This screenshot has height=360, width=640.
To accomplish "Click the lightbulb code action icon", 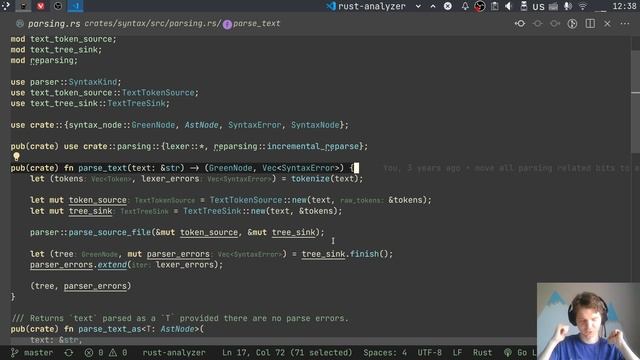I will point(16,157).
